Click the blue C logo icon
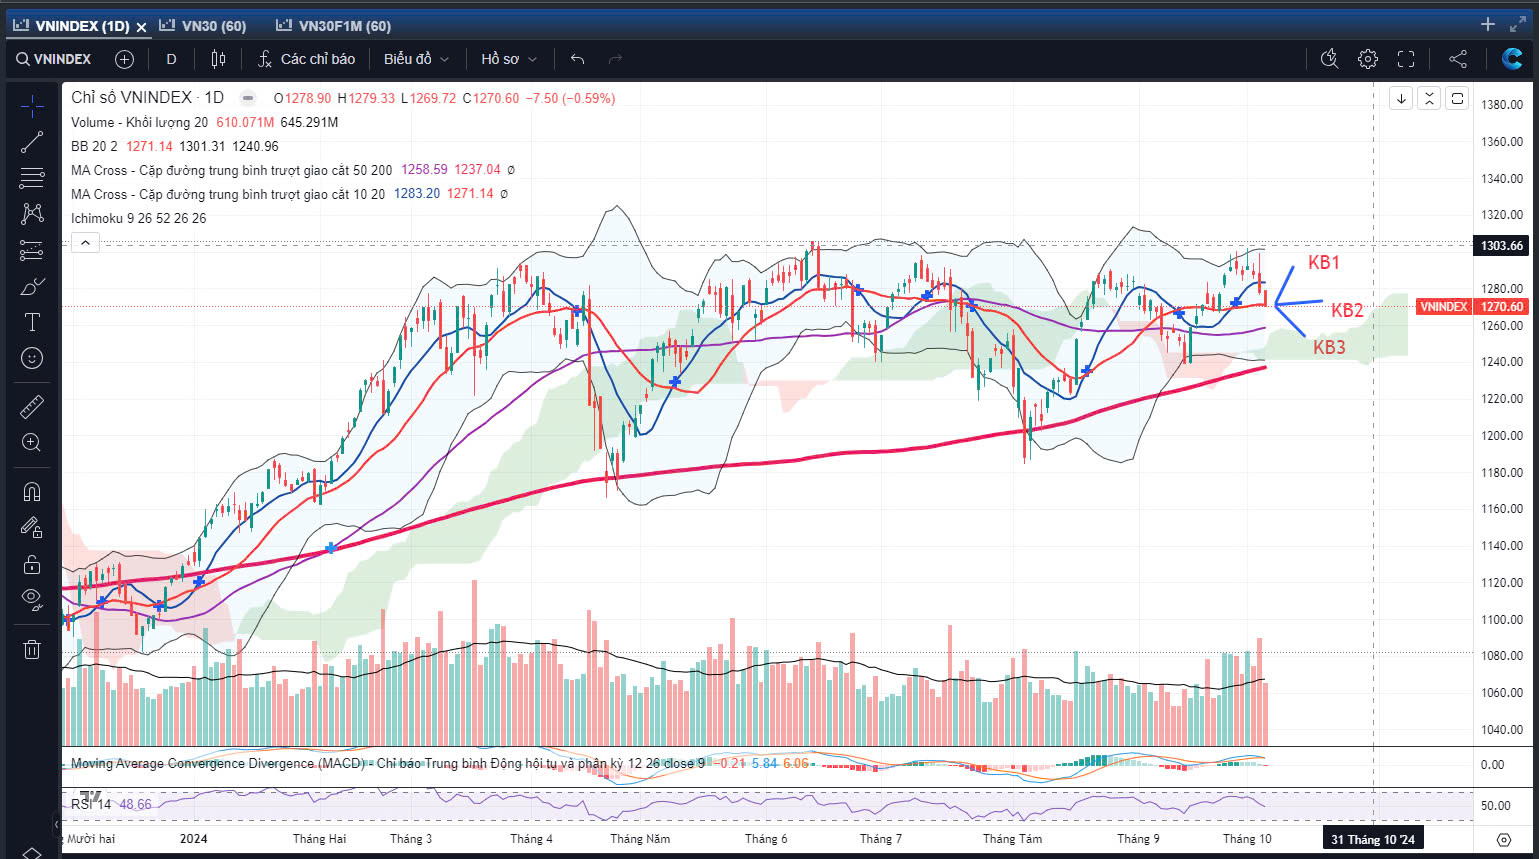Screen dimensions: 1539x859 pos(1512,59)
